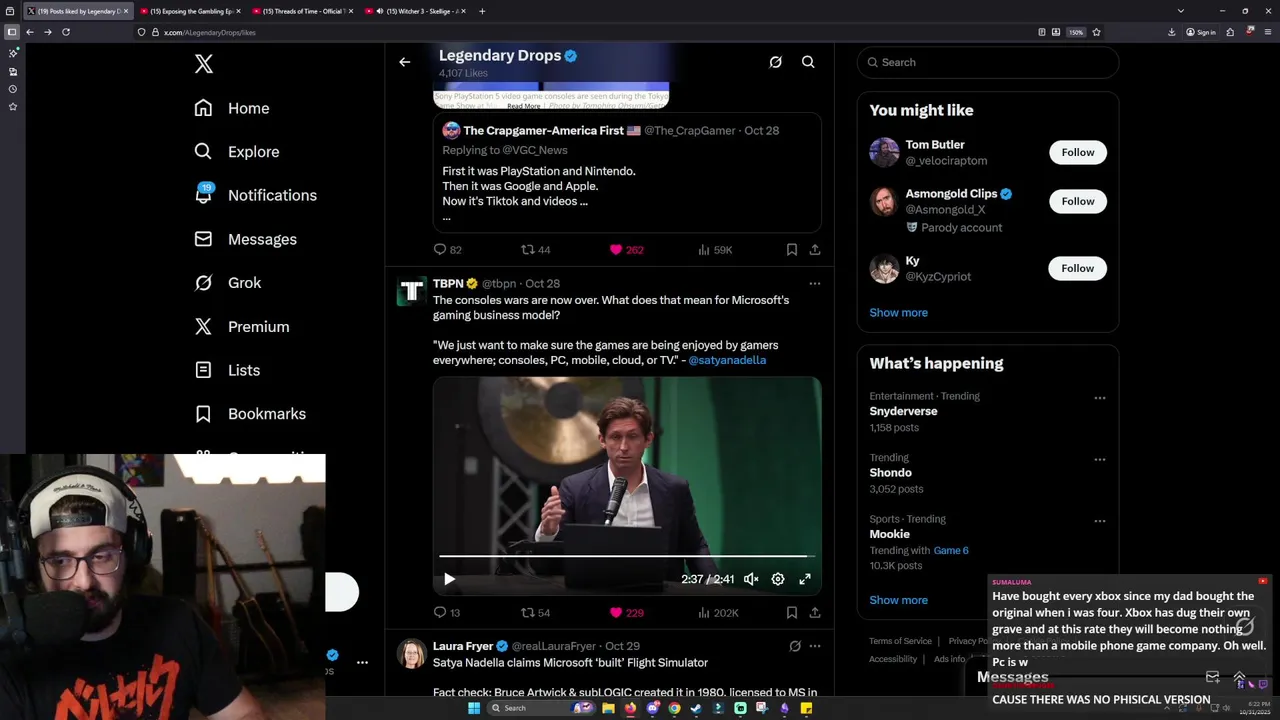This screenshot has width=1280, height=720.
Task: Follow Asmongold Clips
Action: (1078, 201)
